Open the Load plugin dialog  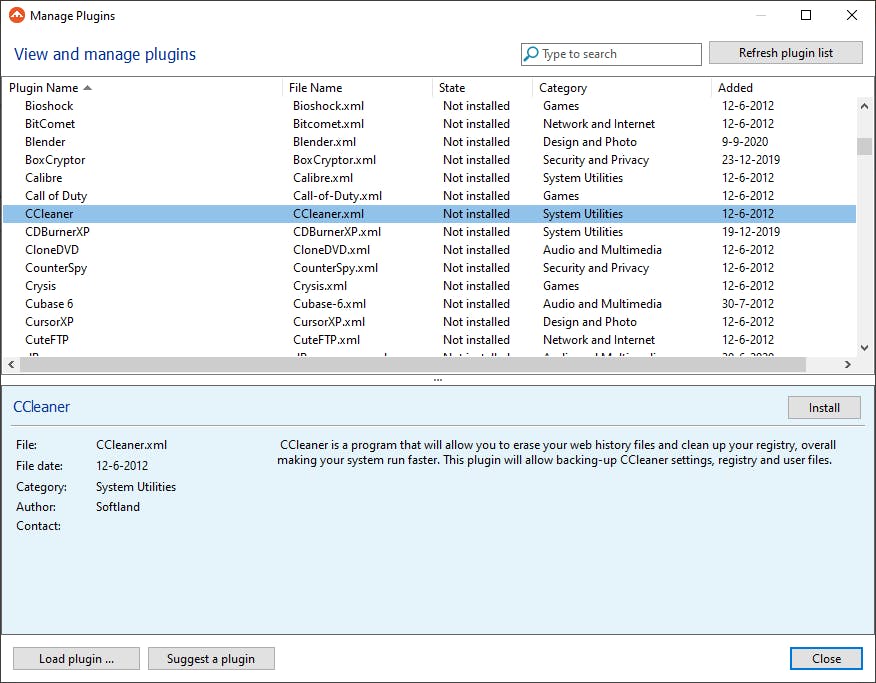coord(76,659)
